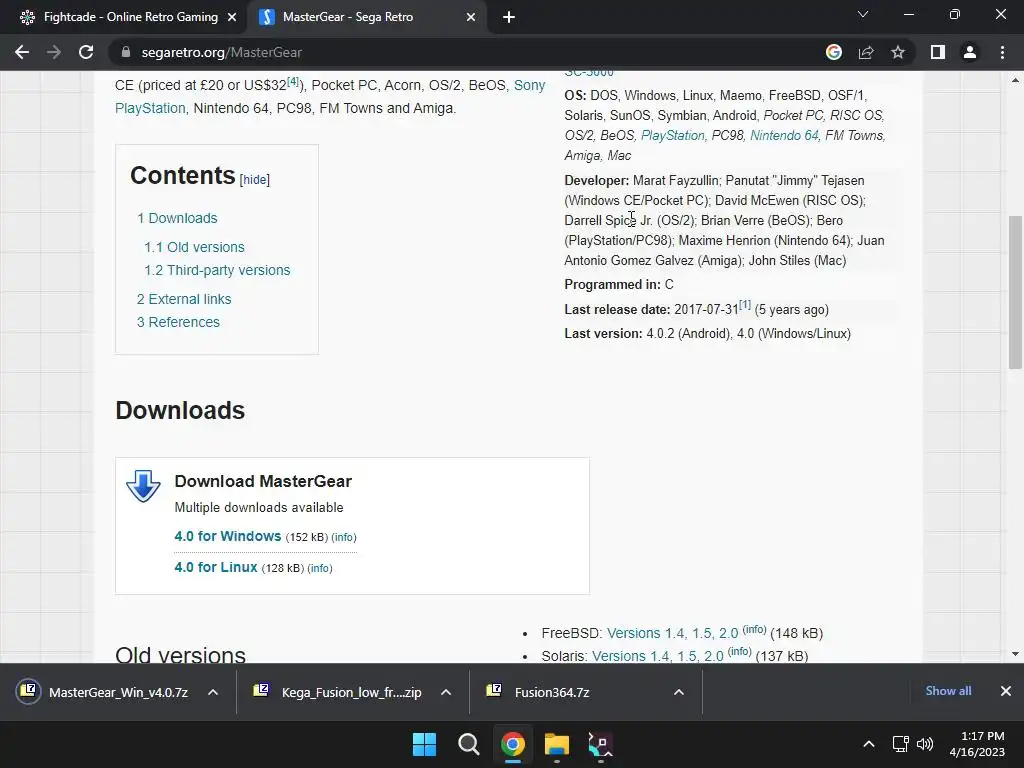Expand options for Fusion364.7z download
Screen dimensions: 1024x768
coord(679,692)
